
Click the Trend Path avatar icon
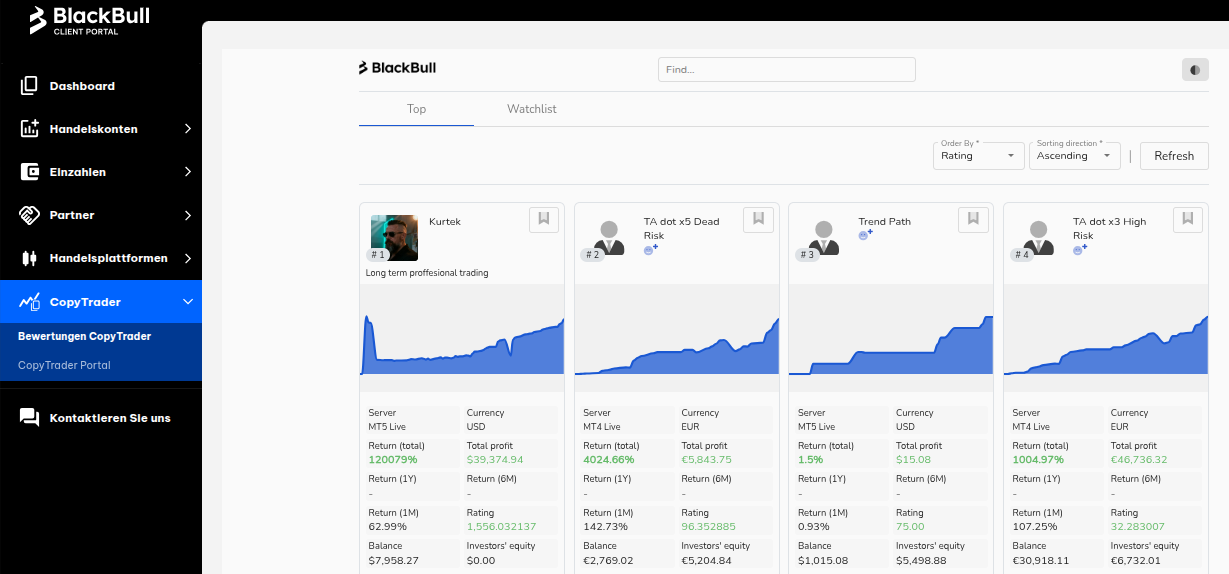pyautogui.click(x=824, y=238)
